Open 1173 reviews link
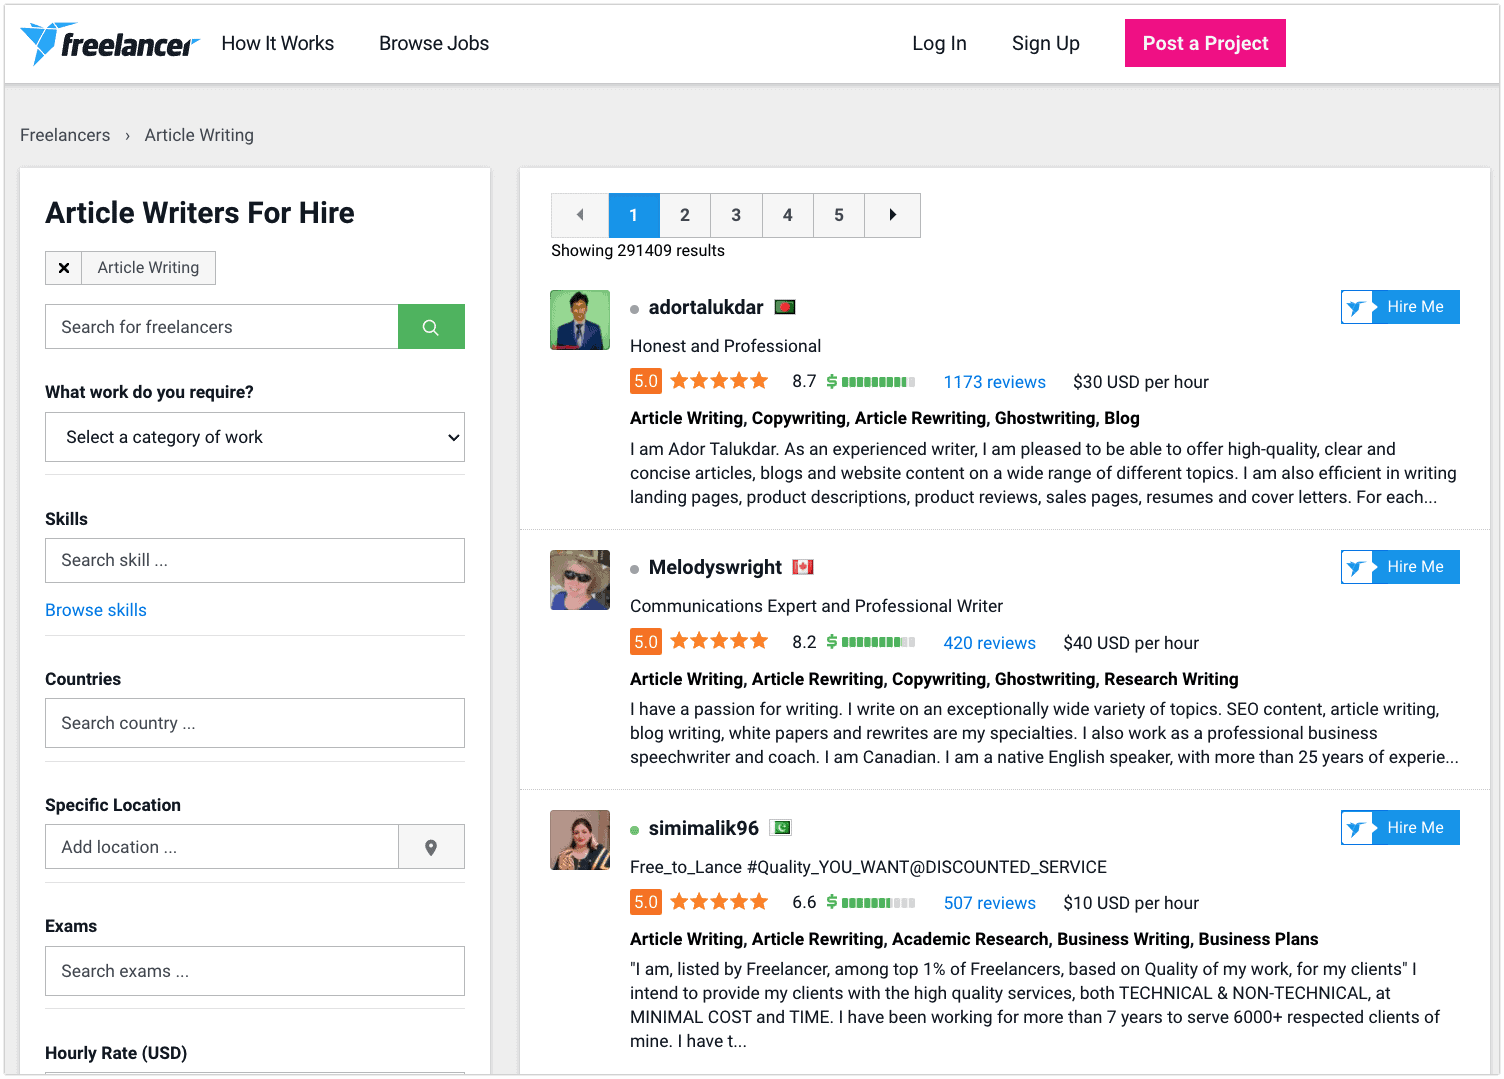The width and height of the screenshot is (1504, 1079). [995, 382]
